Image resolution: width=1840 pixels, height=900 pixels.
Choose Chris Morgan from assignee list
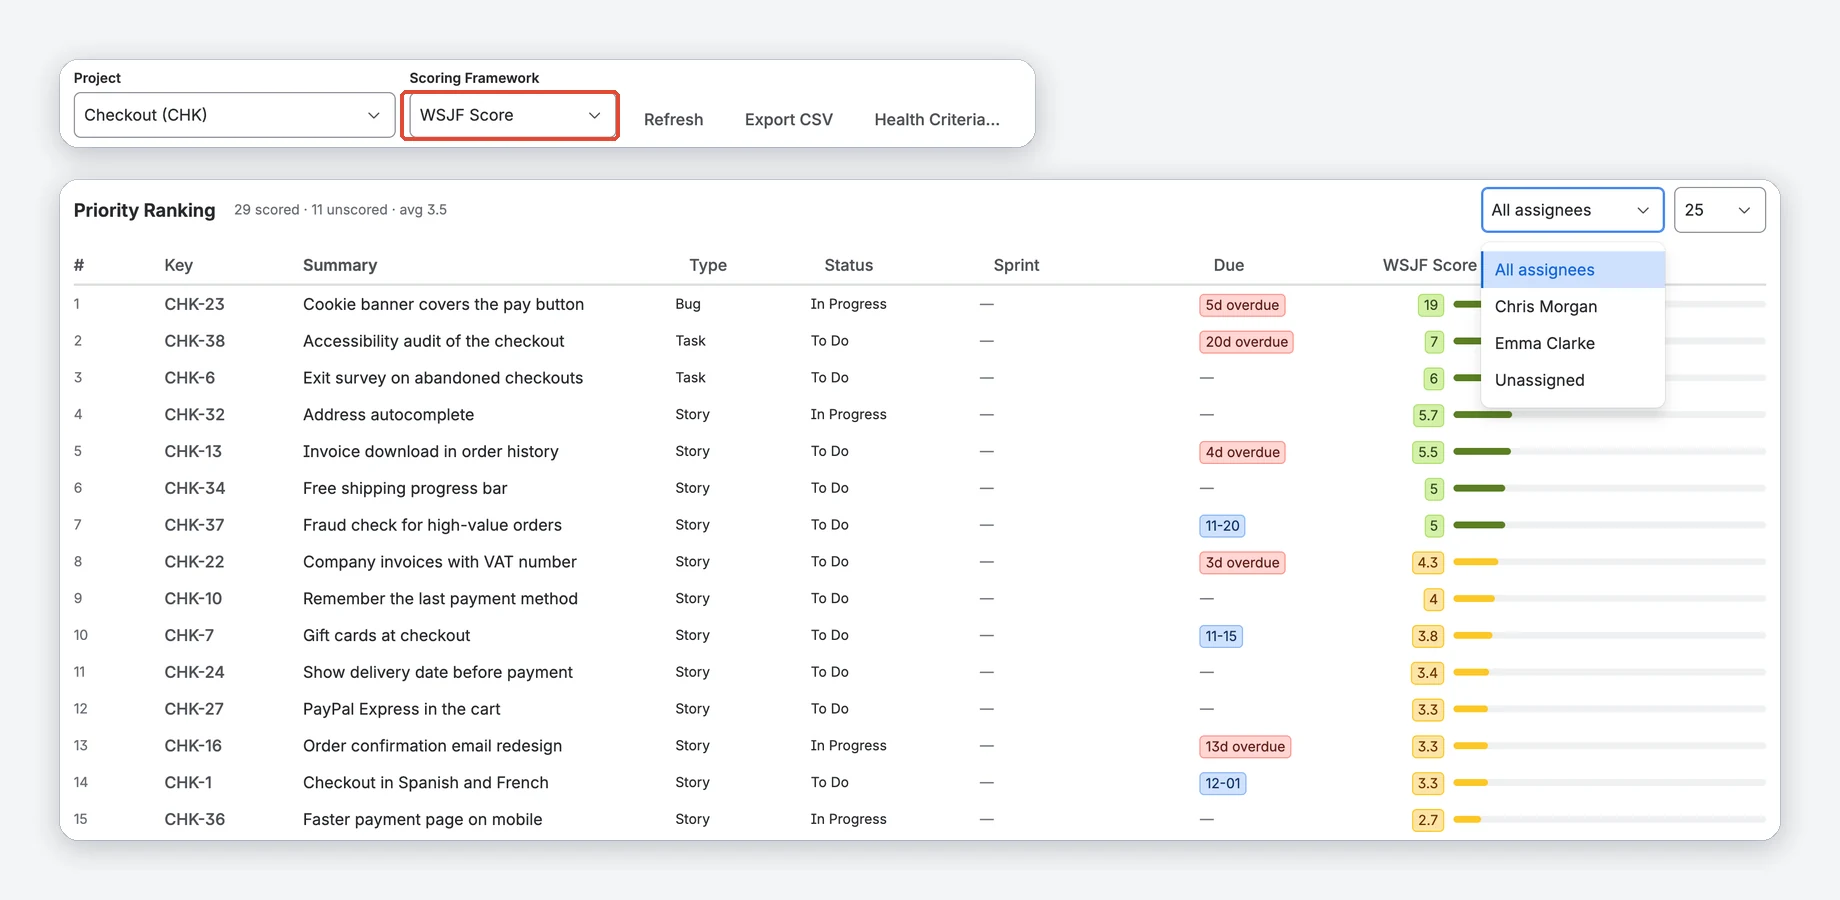pyautogui.click(x=1573, y=307)
